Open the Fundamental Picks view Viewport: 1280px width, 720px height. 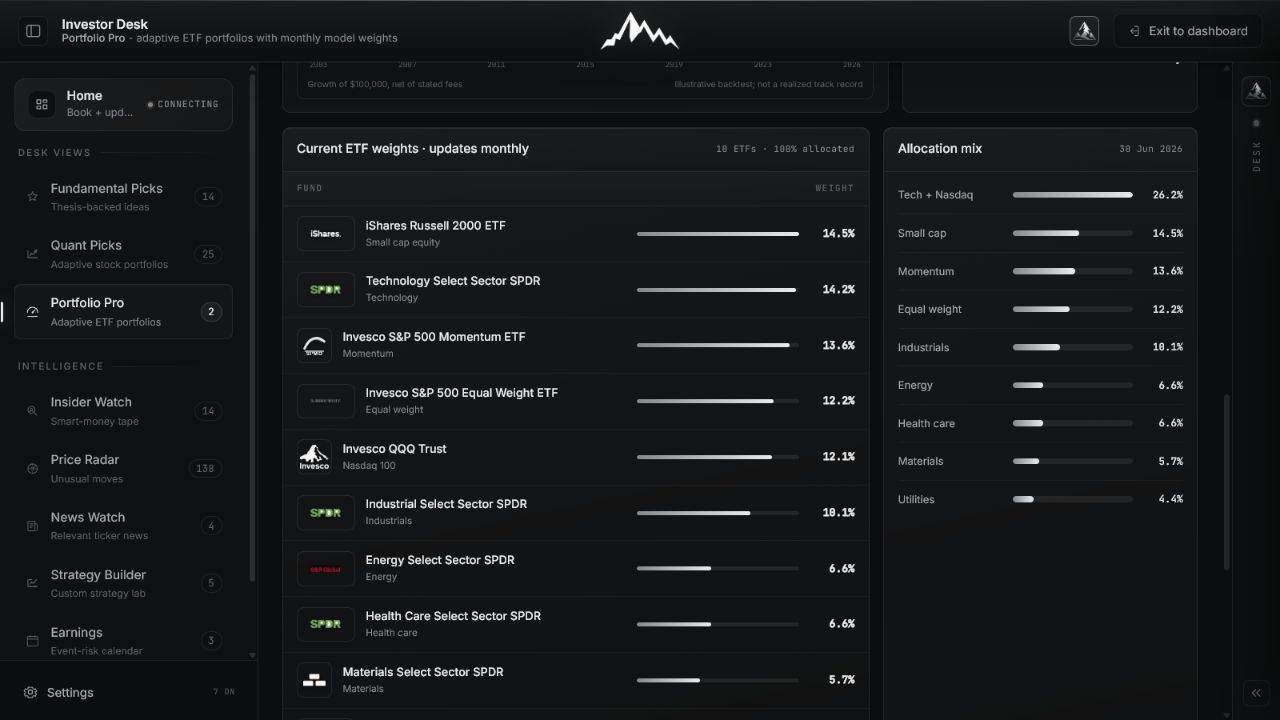pyautogui.click(x=123, y=197)
